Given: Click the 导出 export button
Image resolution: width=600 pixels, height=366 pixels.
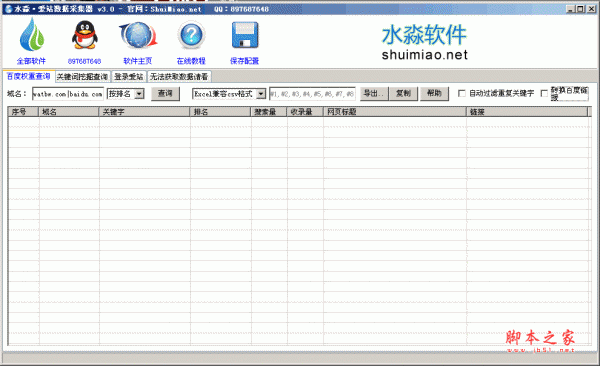Looking at the screenshot, I should tap(374, 93).
